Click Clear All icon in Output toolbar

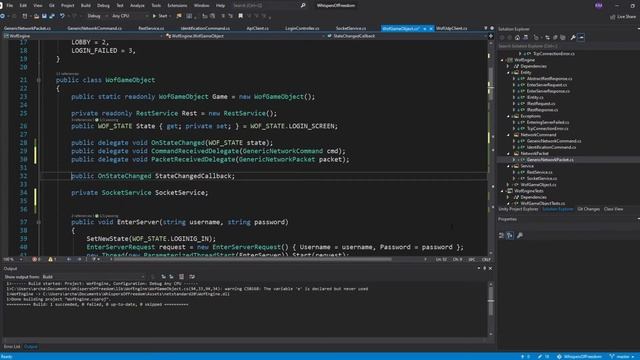click(181, 277)
